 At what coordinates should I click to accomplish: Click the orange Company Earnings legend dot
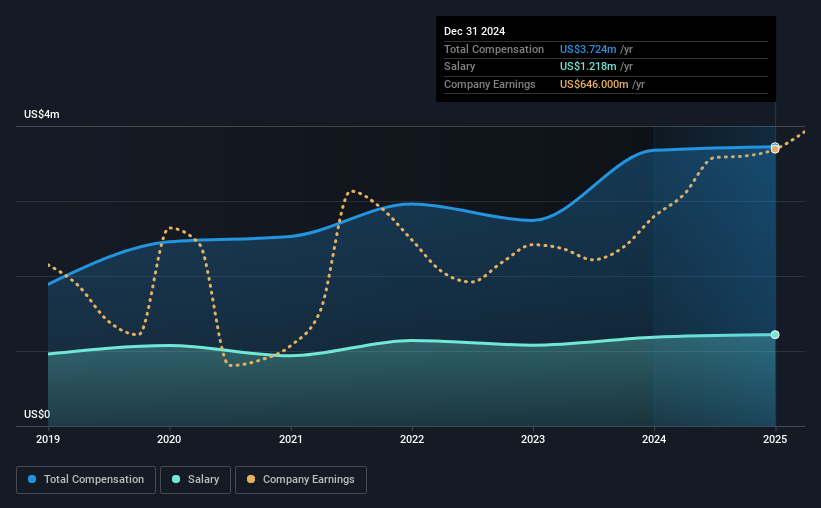pos(251,479)
